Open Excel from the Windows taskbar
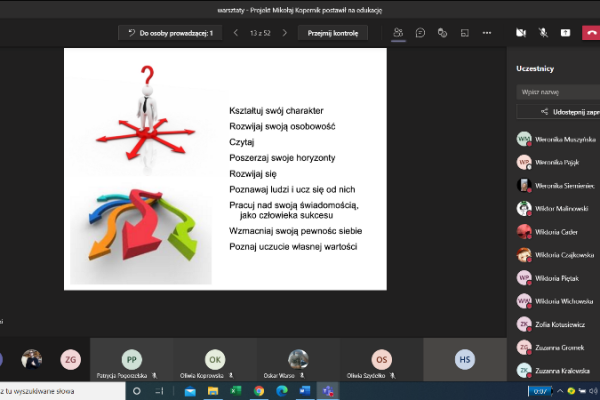This screenshot has width=600, height=400. (x=236, y=391)
